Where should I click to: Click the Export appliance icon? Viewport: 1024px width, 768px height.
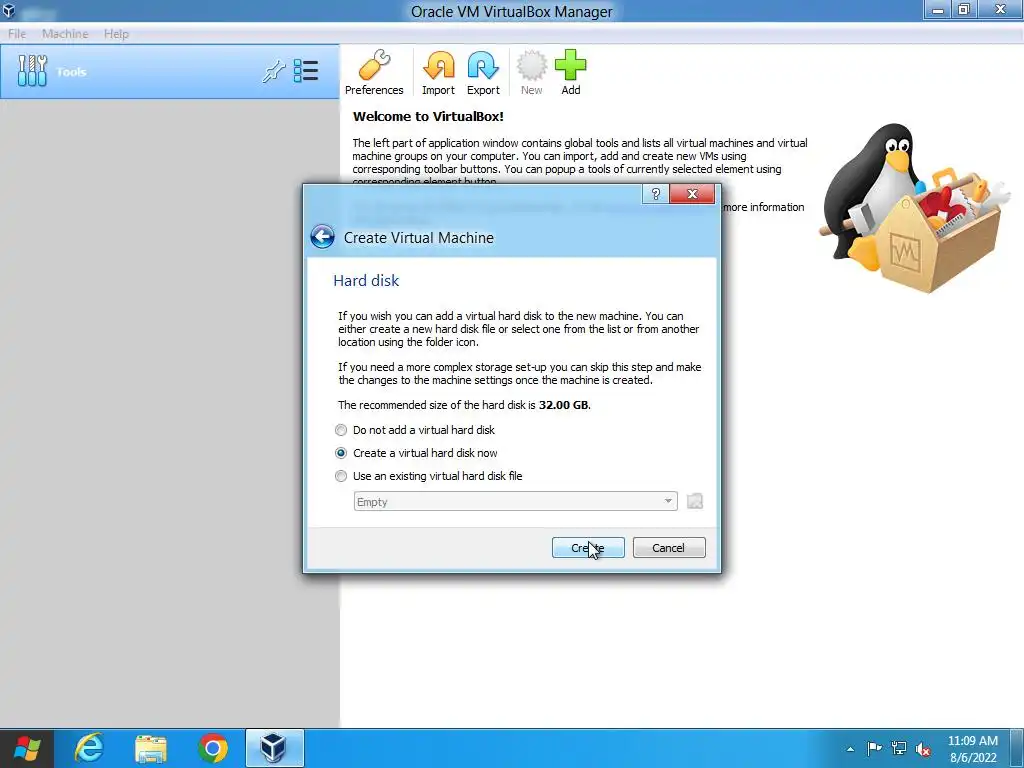coord(483,72)
